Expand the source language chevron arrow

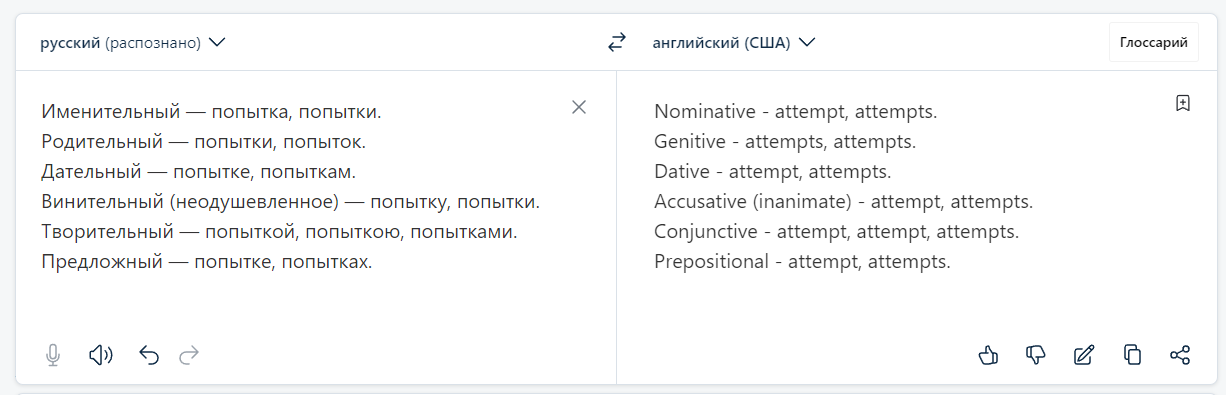217,43
